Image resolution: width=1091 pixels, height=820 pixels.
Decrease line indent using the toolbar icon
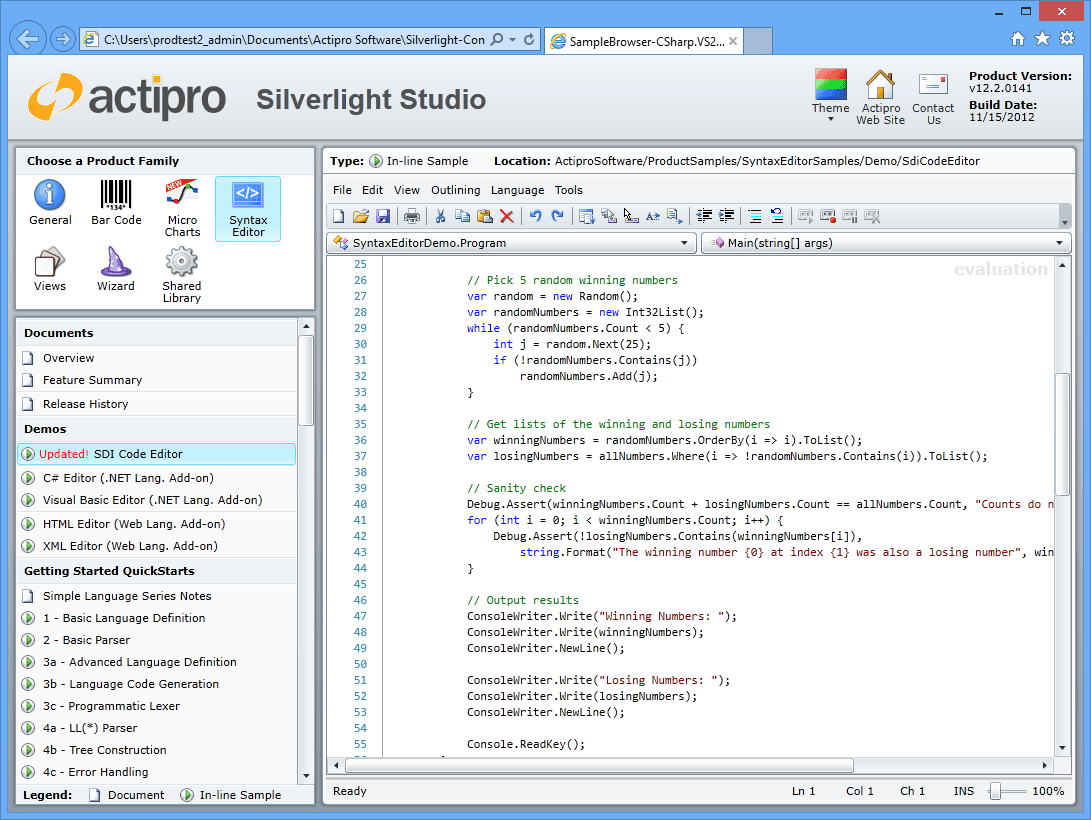pos(704,216)
